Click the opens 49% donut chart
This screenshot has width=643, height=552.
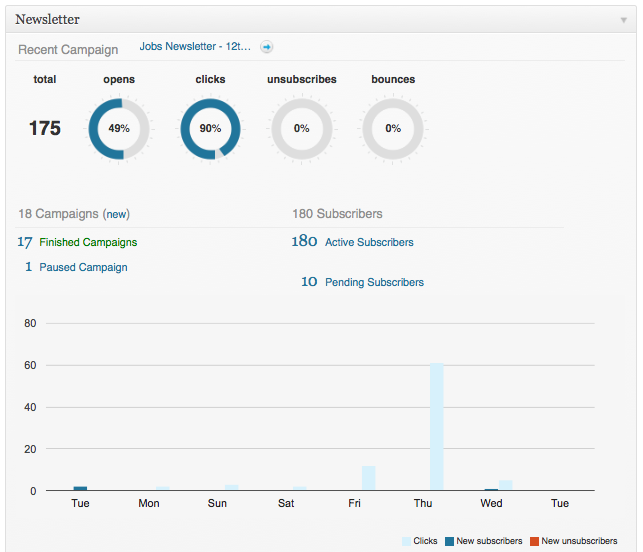pos(119,129)
